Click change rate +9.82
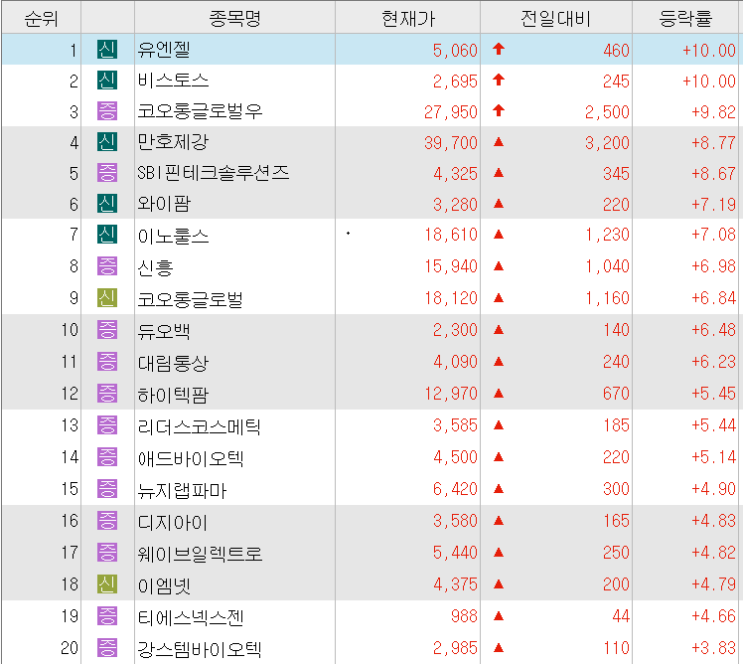743x664 pixels. point(714,112)
